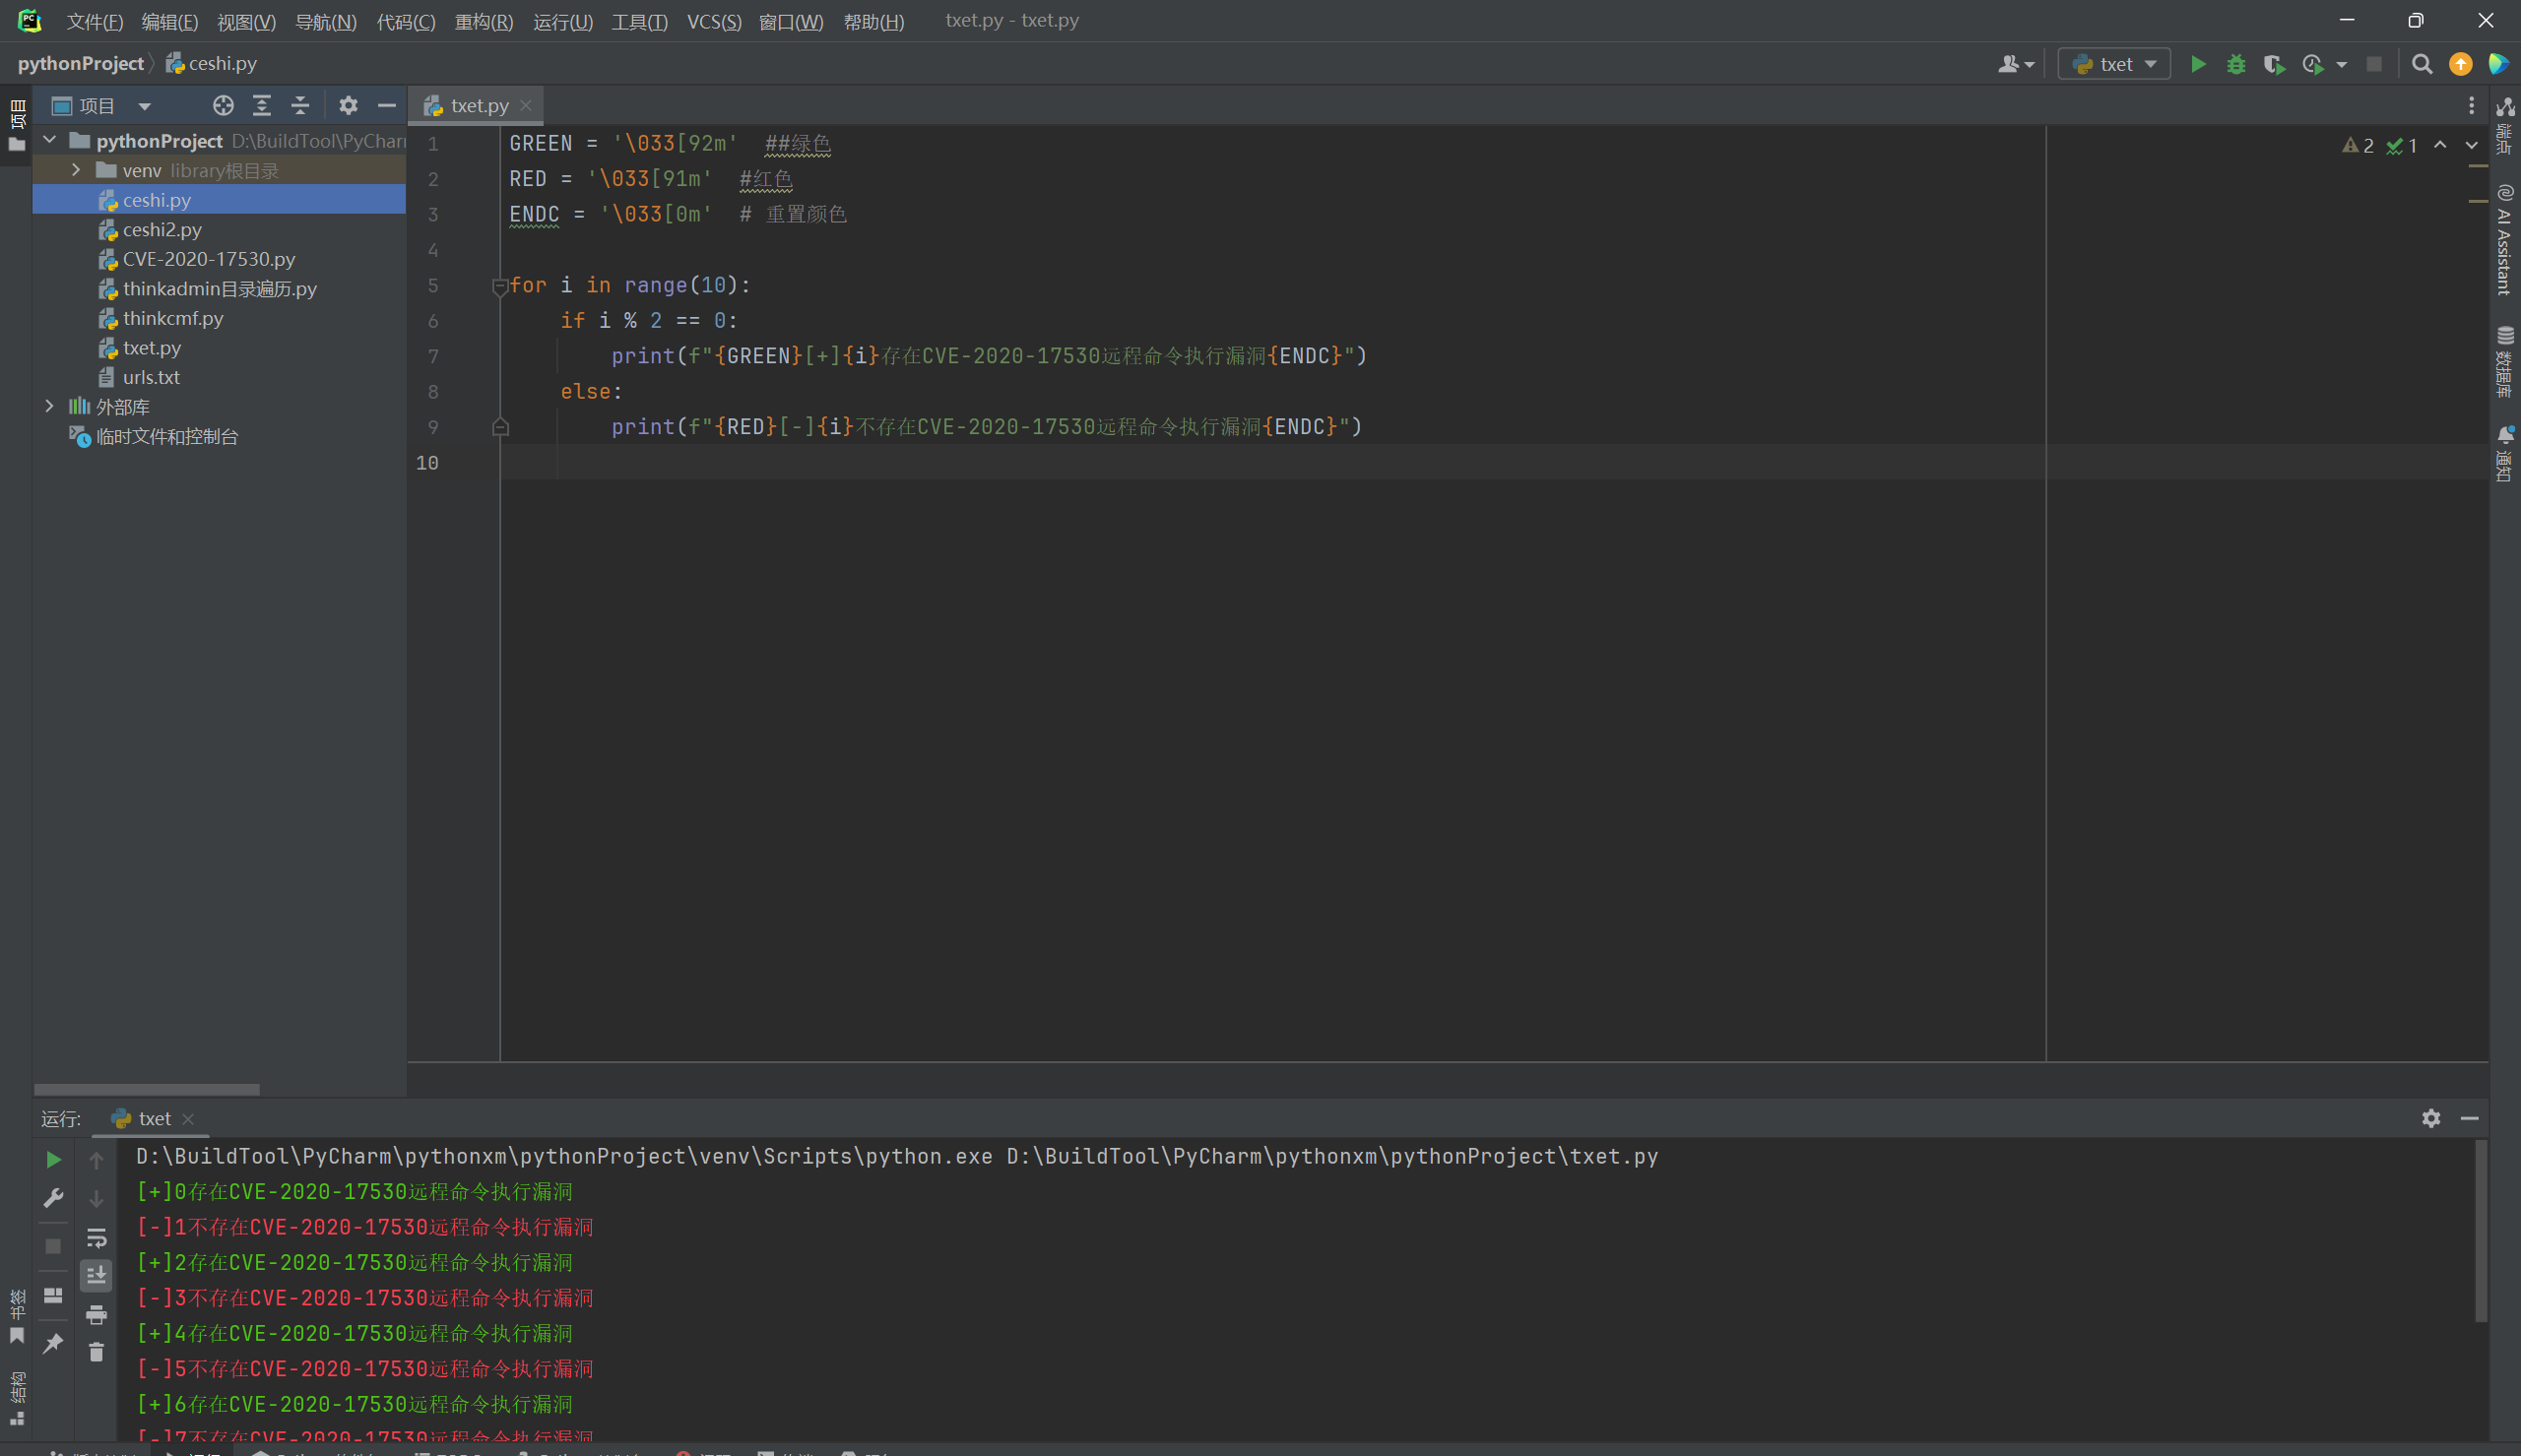Click the Profile run clock icon
Screen dimensions: 2521x1456
point(2312,64)
